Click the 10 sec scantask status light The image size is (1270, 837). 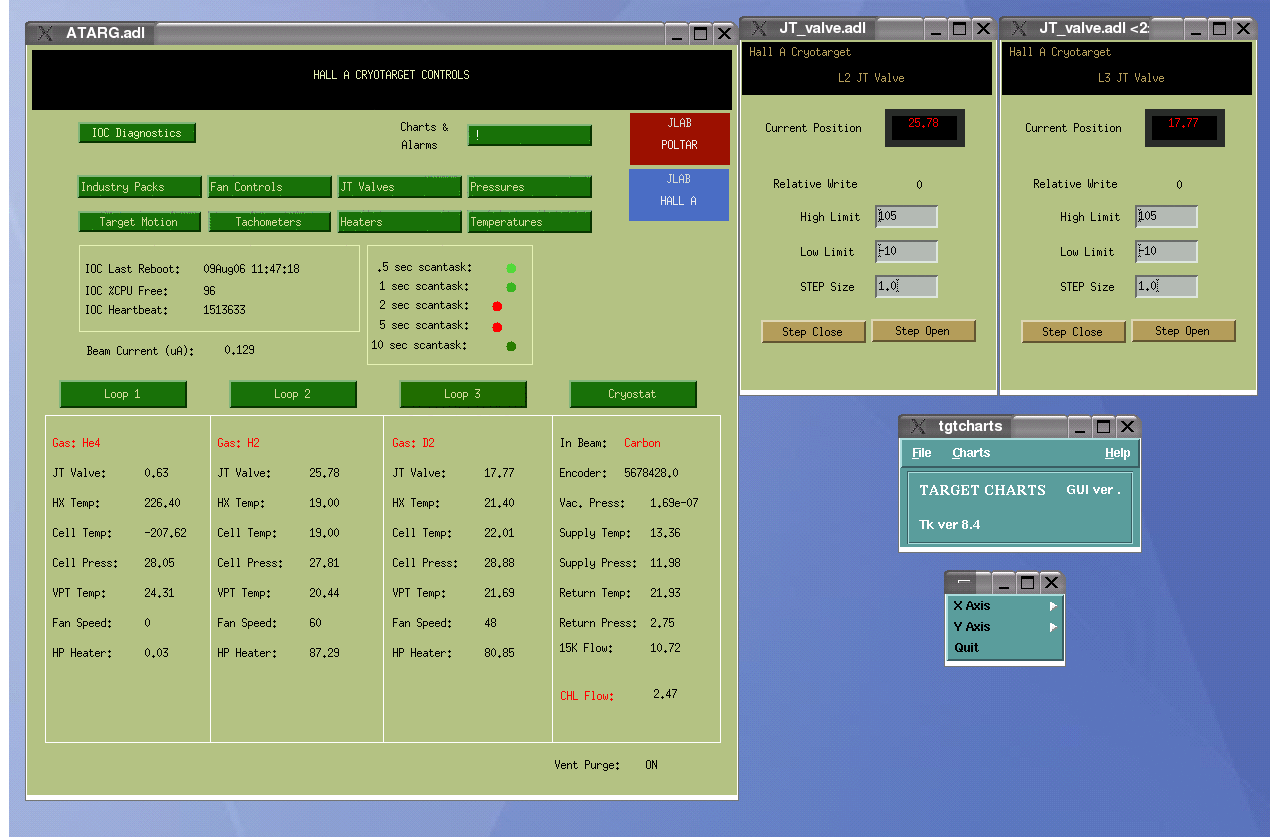(x=511, y=346)
